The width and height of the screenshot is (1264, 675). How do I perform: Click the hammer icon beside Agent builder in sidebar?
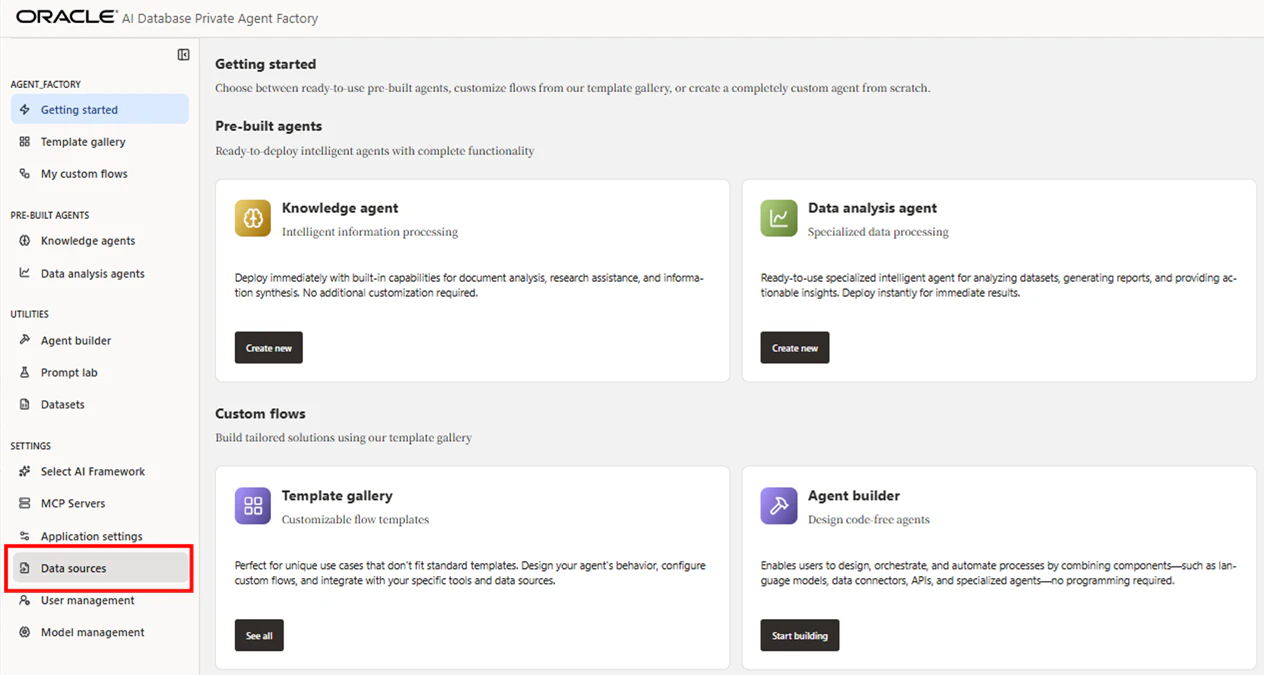coord(25,340)
